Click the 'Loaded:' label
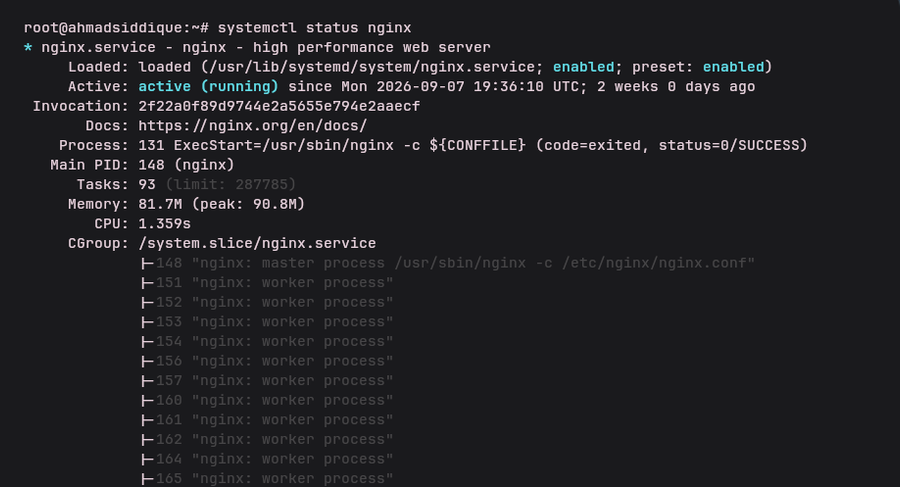This screenshot has width=900, height=487. [98, 67]
